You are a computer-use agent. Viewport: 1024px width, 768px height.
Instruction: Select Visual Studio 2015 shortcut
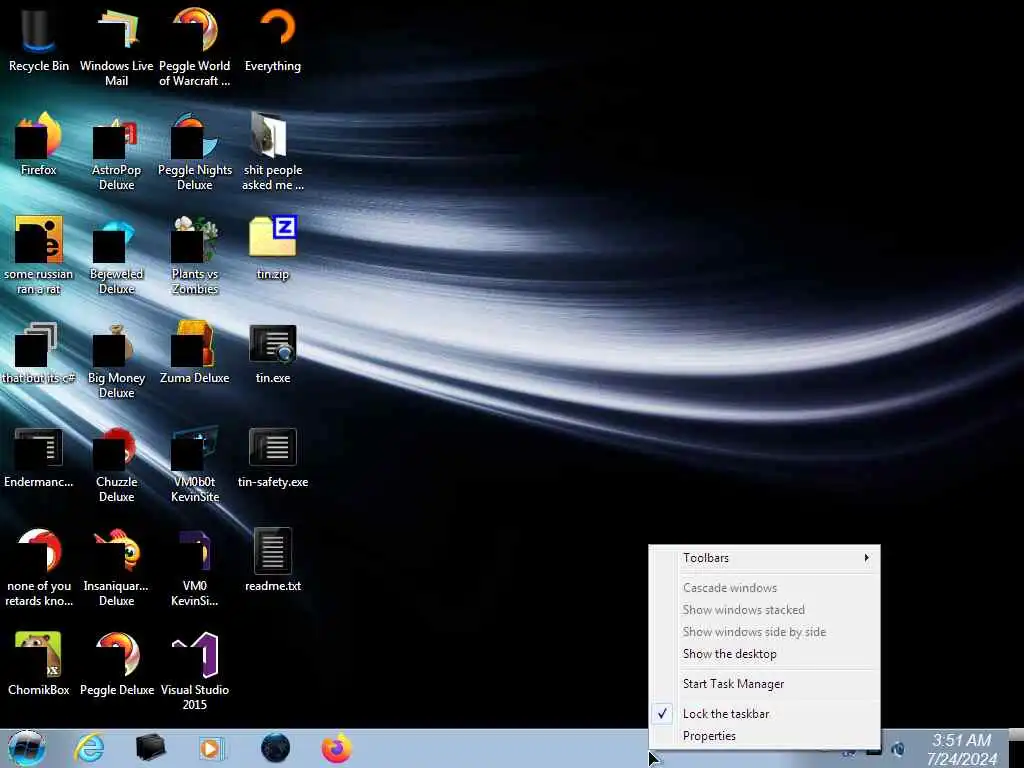point(195,671)
